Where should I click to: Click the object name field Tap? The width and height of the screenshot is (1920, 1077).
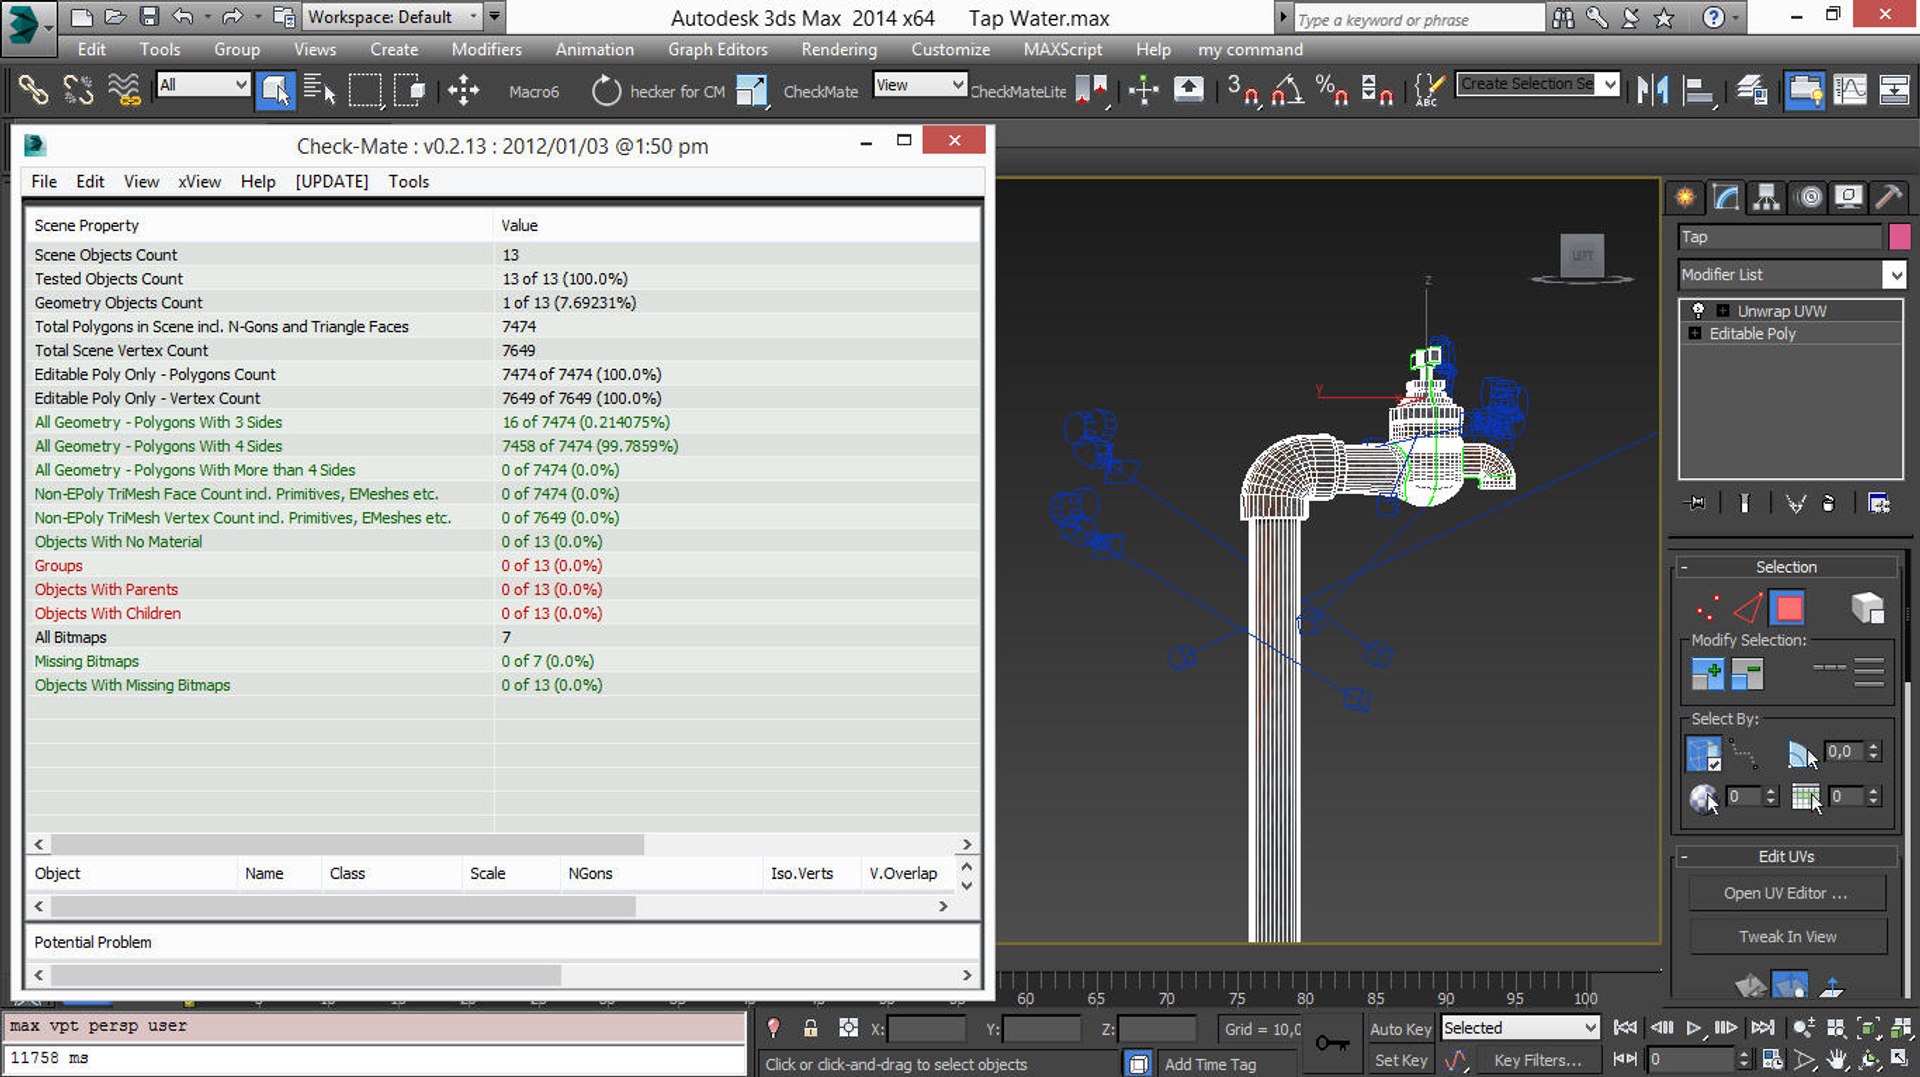coord(1780,237)
